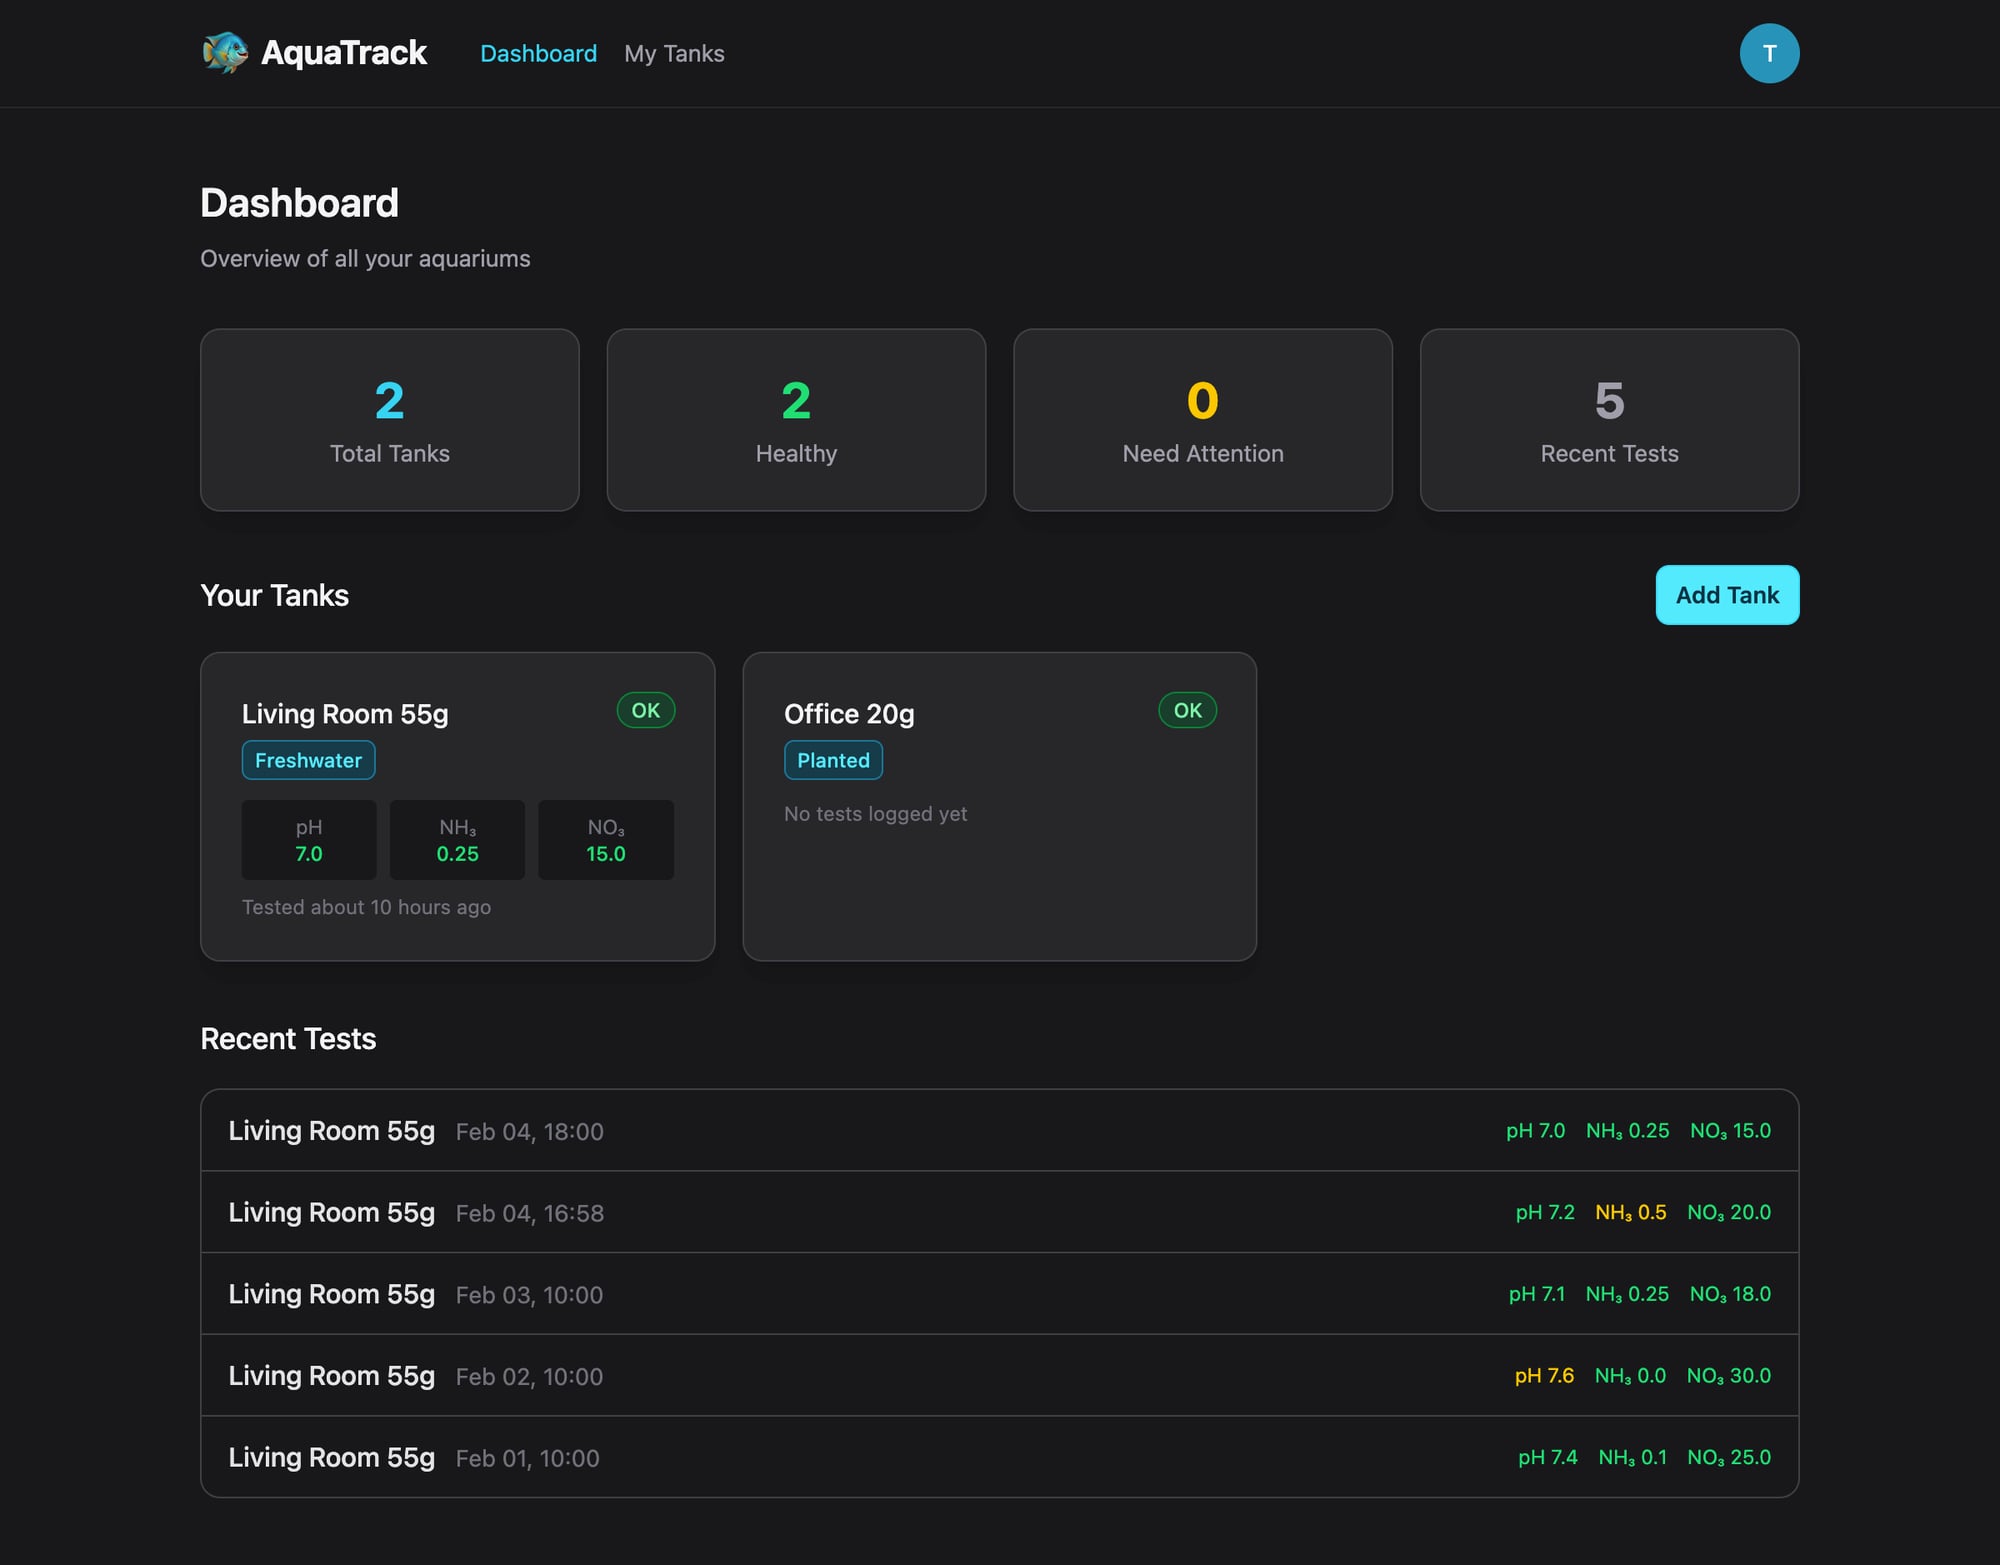Click the yellow NH₃ 0.5 value in recent tests

(x=1630, y=1212)
